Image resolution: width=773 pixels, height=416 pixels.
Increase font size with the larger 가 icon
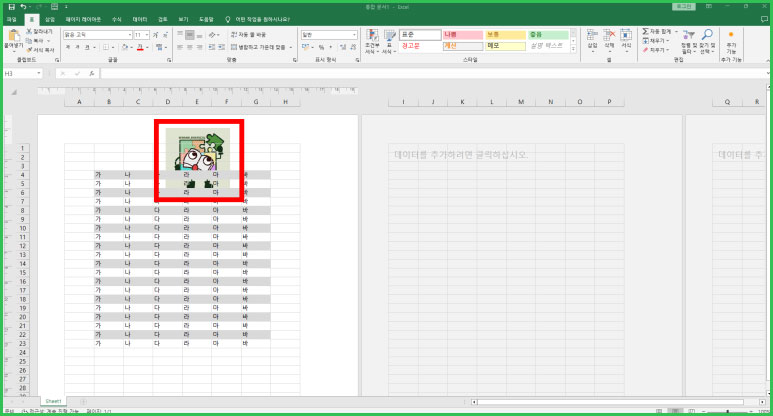click(155, 35)
